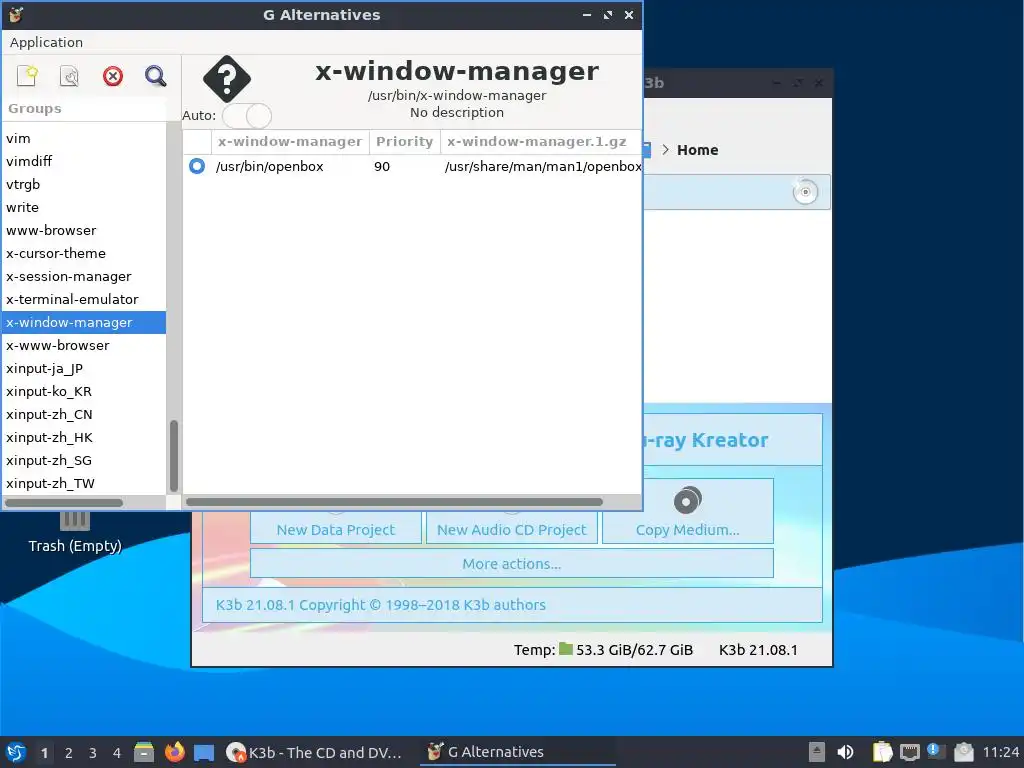Click New Data Project in K3b window
Screen dimensions: 1024x768
(x=336, y=530)
